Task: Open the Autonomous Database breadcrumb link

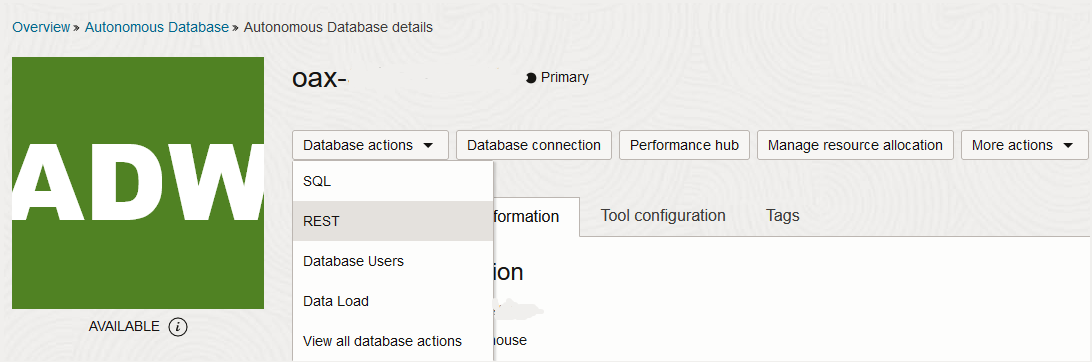Action: coord(157,28)
